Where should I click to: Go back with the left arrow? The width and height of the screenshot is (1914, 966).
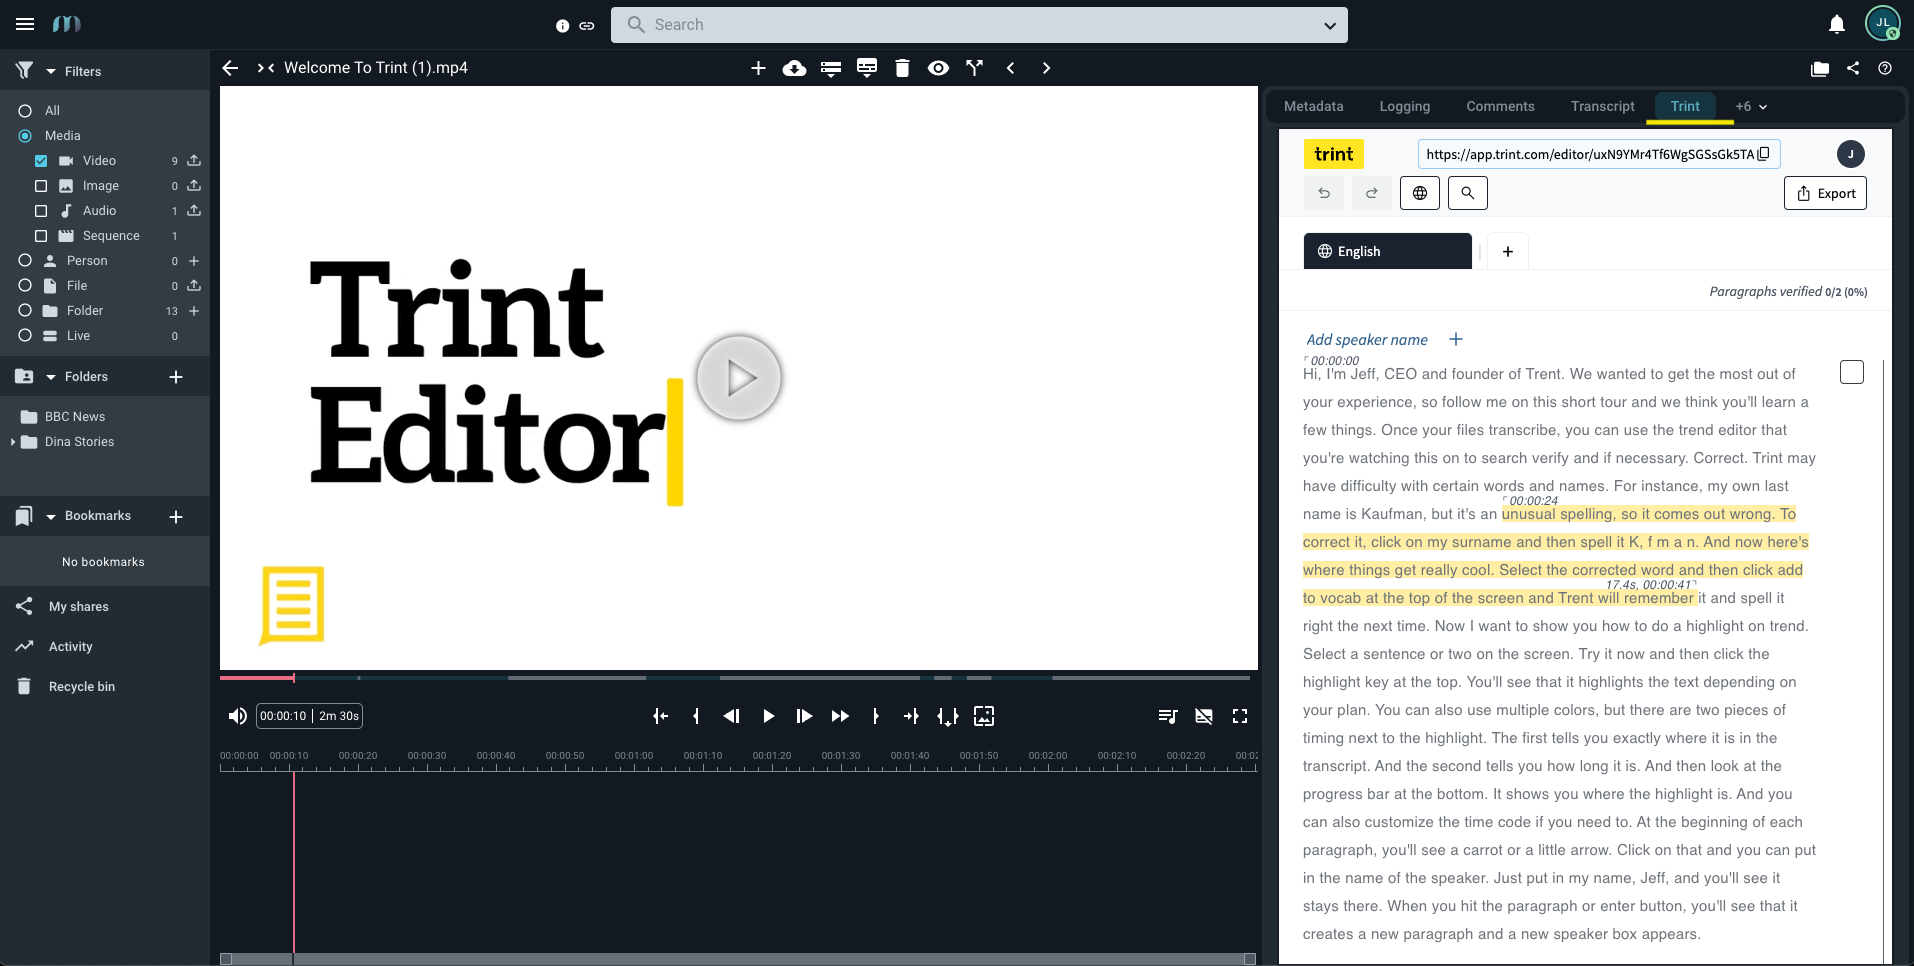click(x=230, y=68)
